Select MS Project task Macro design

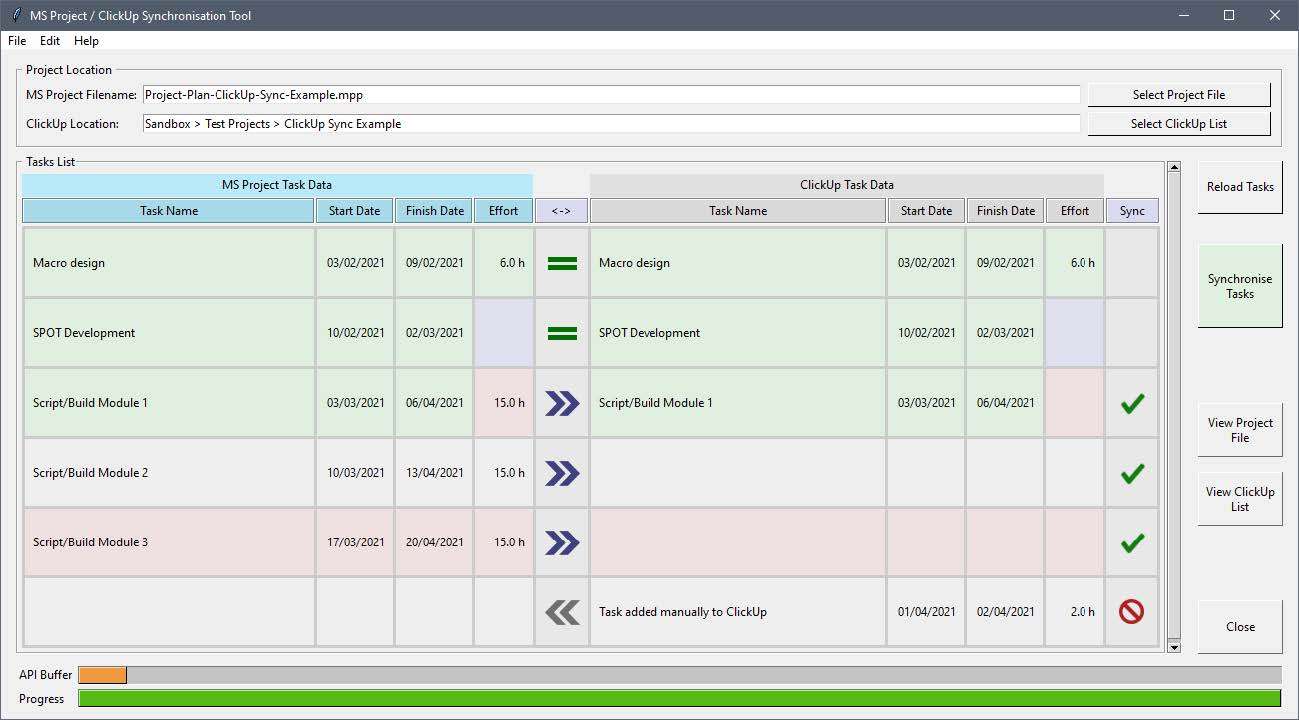pos(169,263)
